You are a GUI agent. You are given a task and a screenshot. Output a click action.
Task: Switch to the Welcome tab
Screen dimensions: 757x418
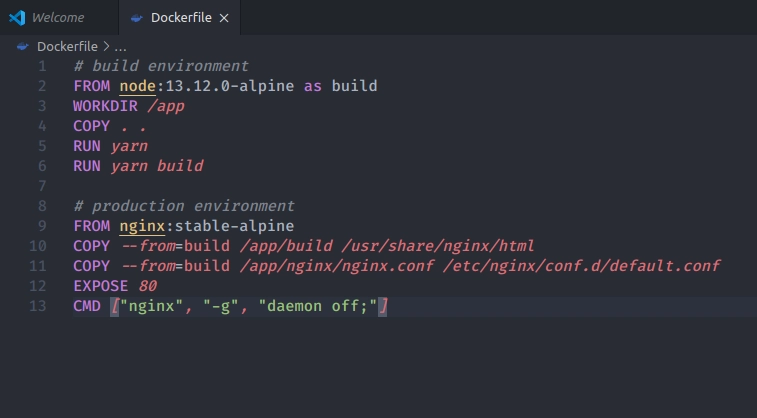58,17
